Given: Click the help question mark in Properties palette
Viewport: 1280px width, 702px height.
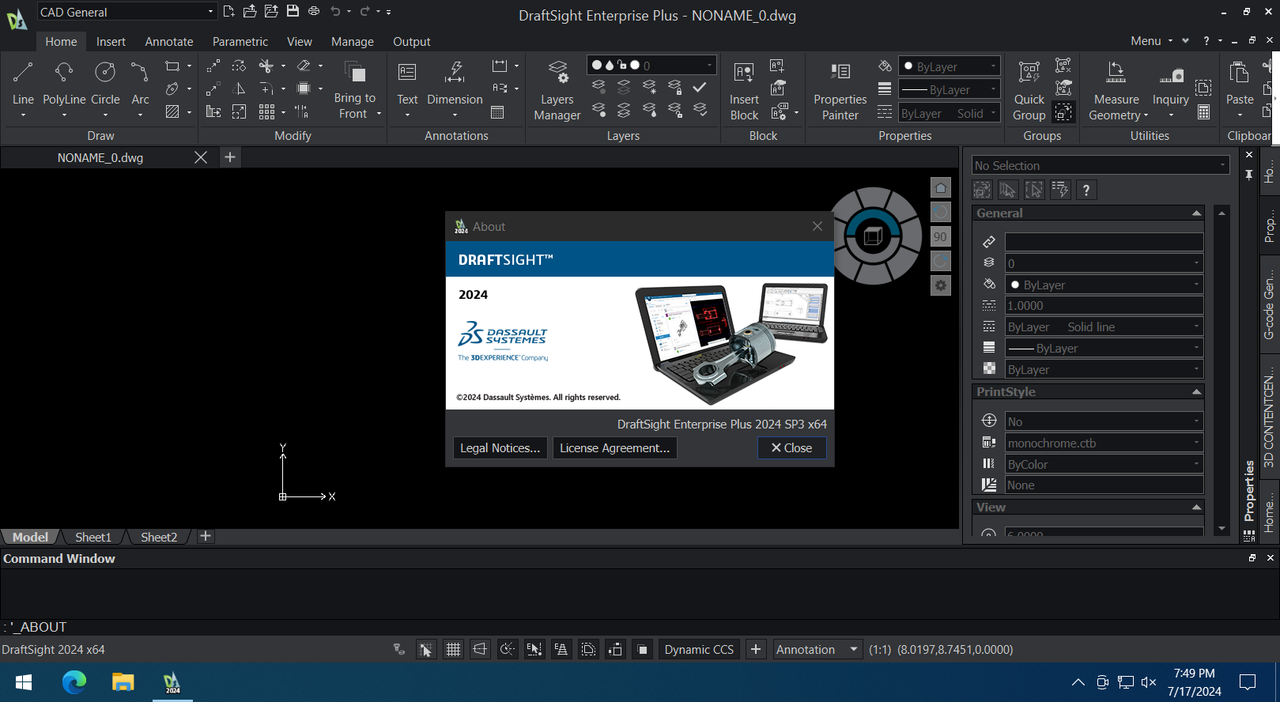Looking at the screenshot, I should coord(1087,190).
